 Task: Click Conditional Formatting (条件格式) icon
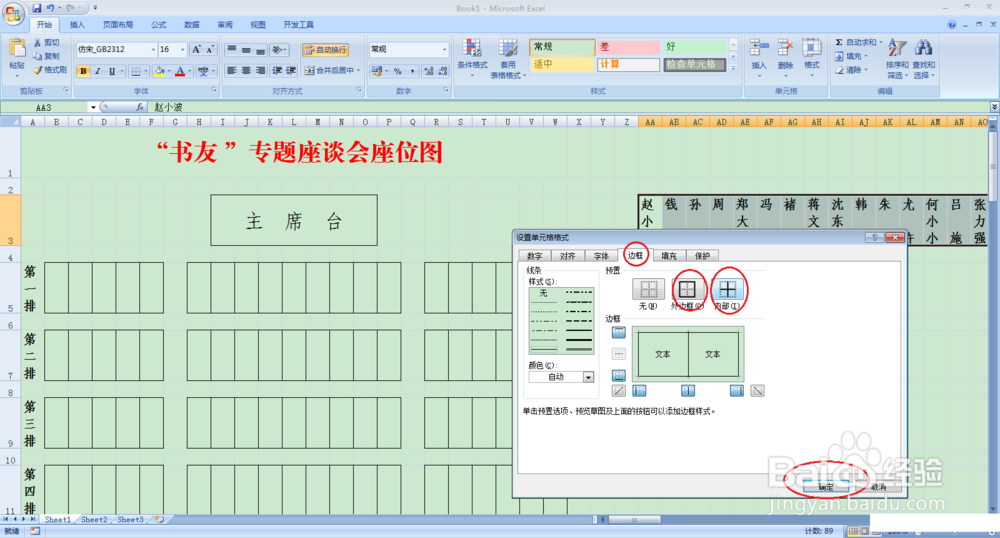click(x=472, y=48)
